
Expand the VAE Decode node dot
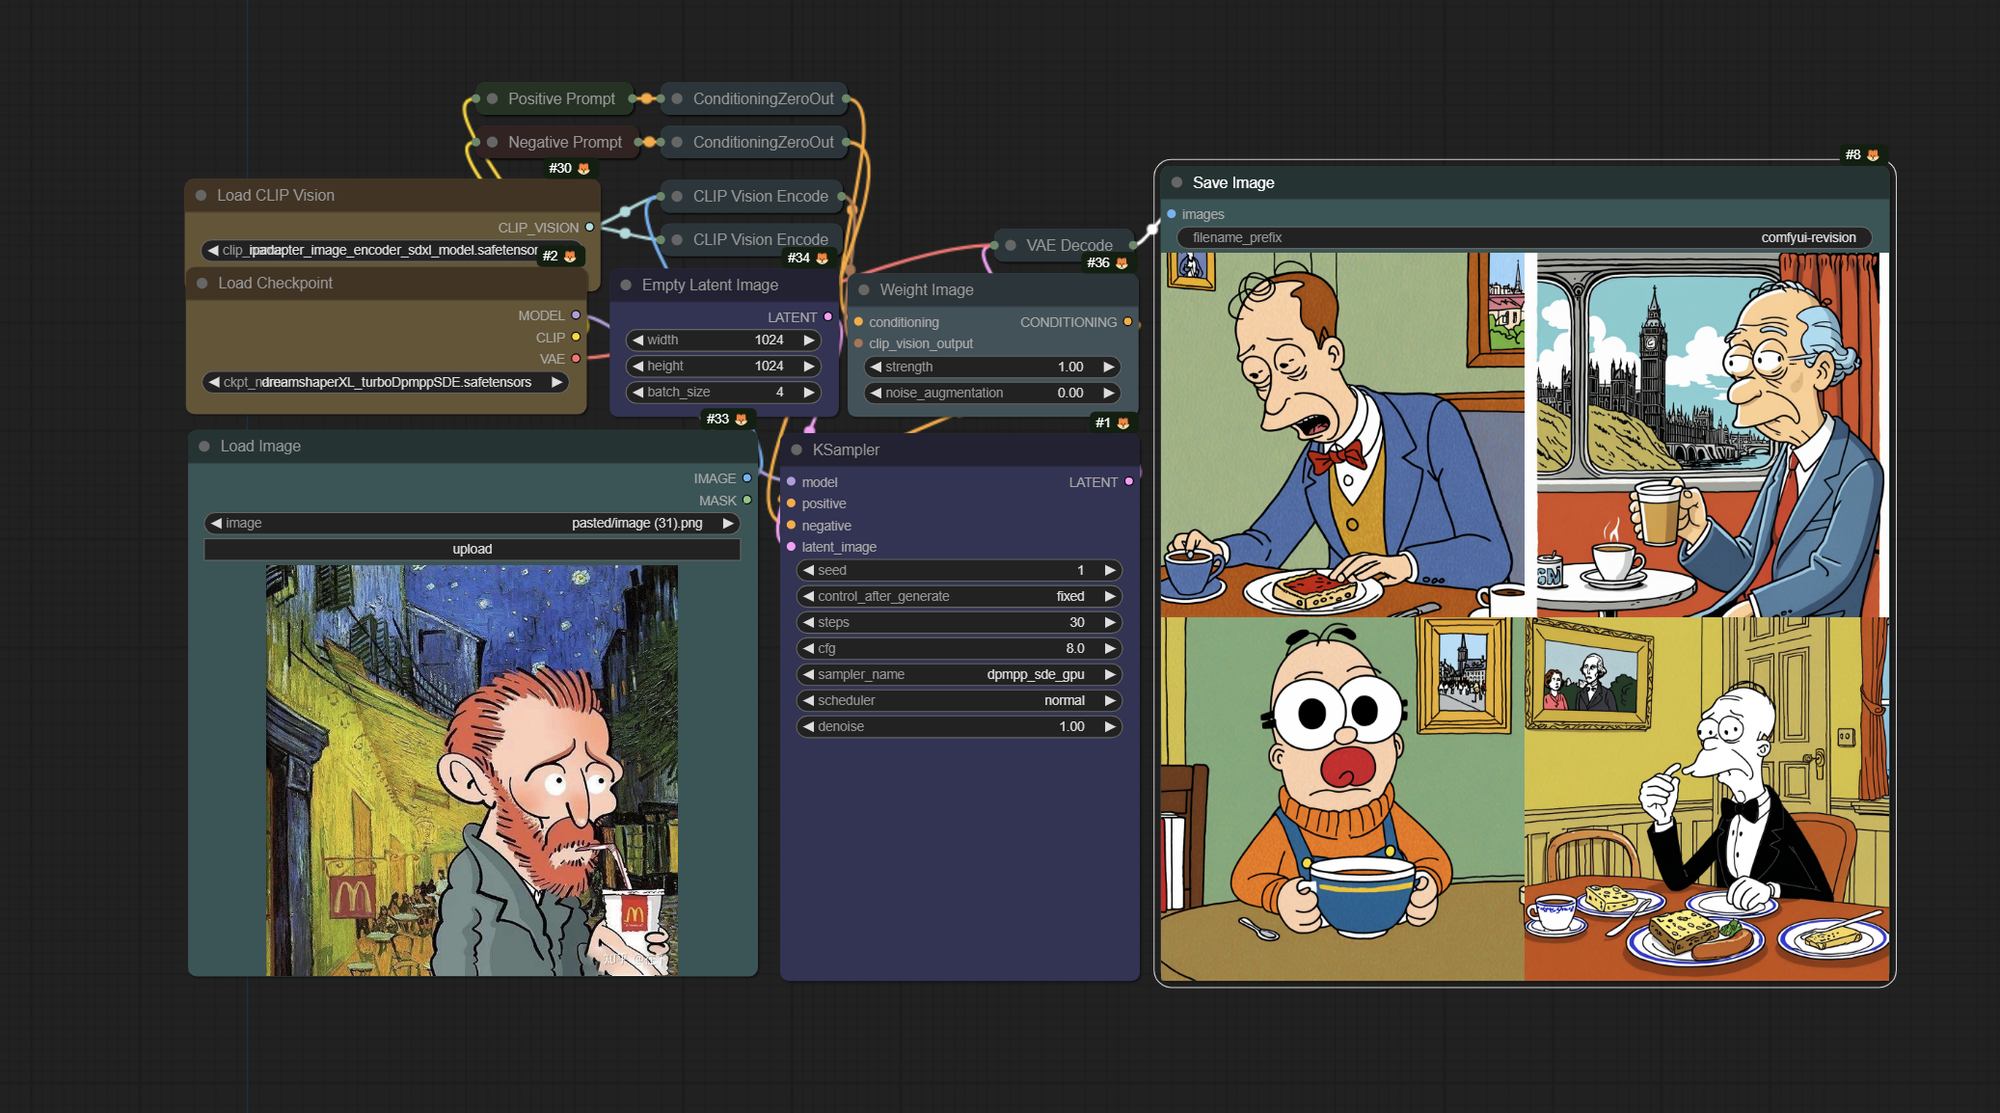coord(1011,245)
